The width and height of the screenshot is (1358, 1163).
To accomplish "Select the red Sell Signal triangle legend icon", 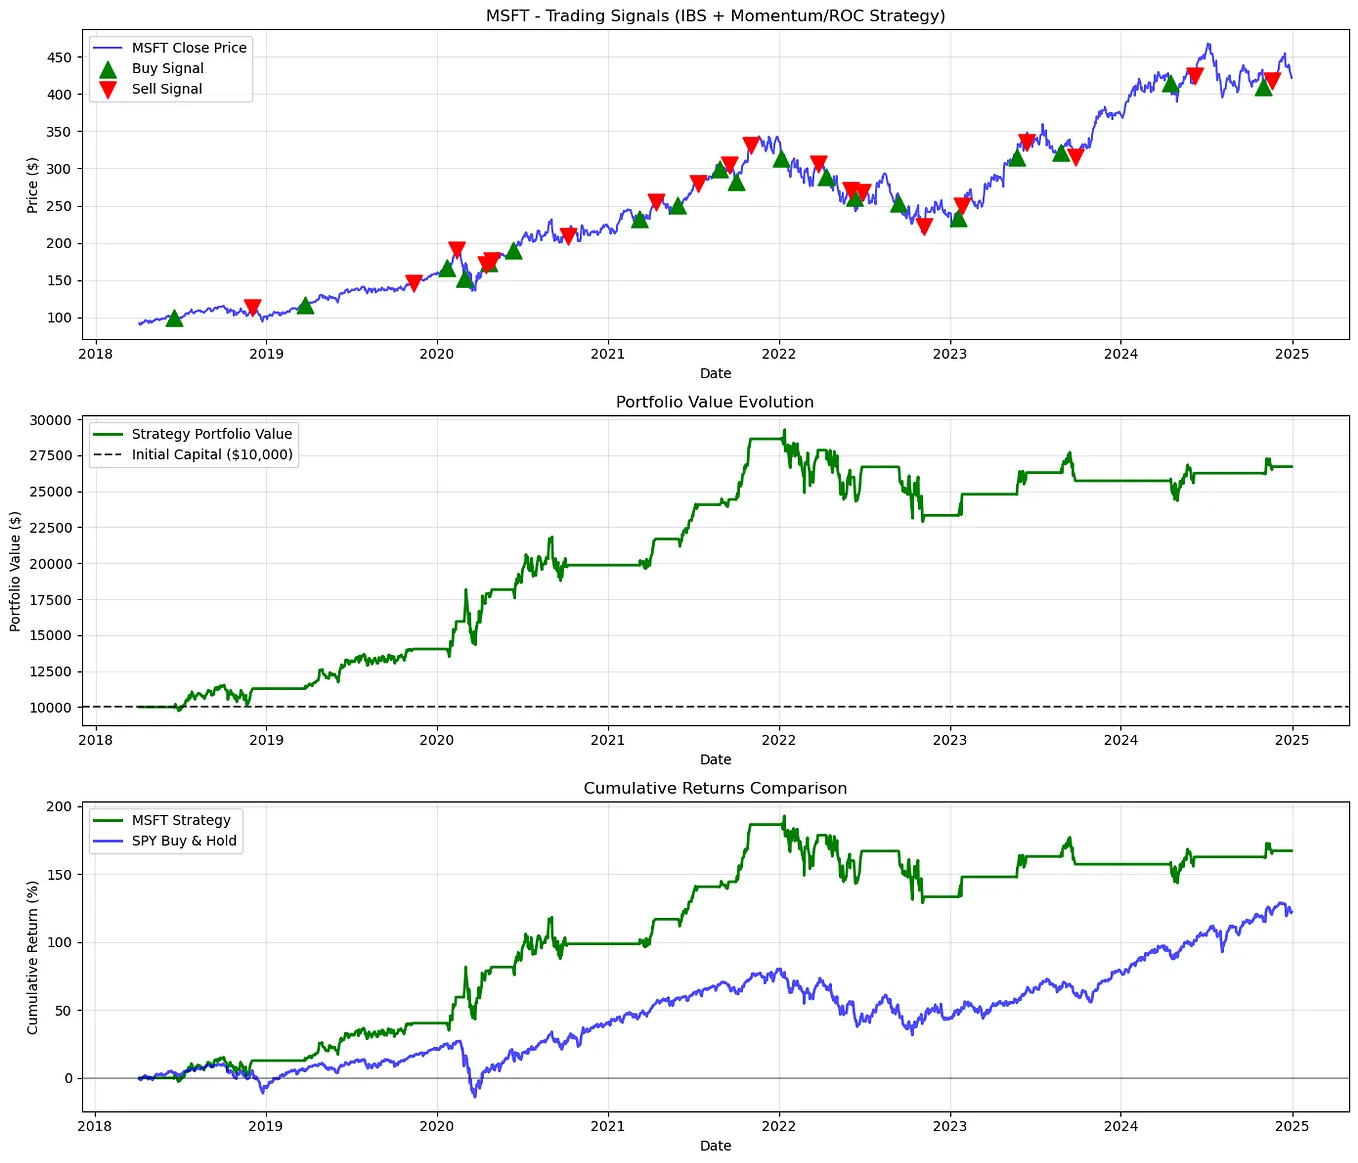I will [x=108, y=89].
